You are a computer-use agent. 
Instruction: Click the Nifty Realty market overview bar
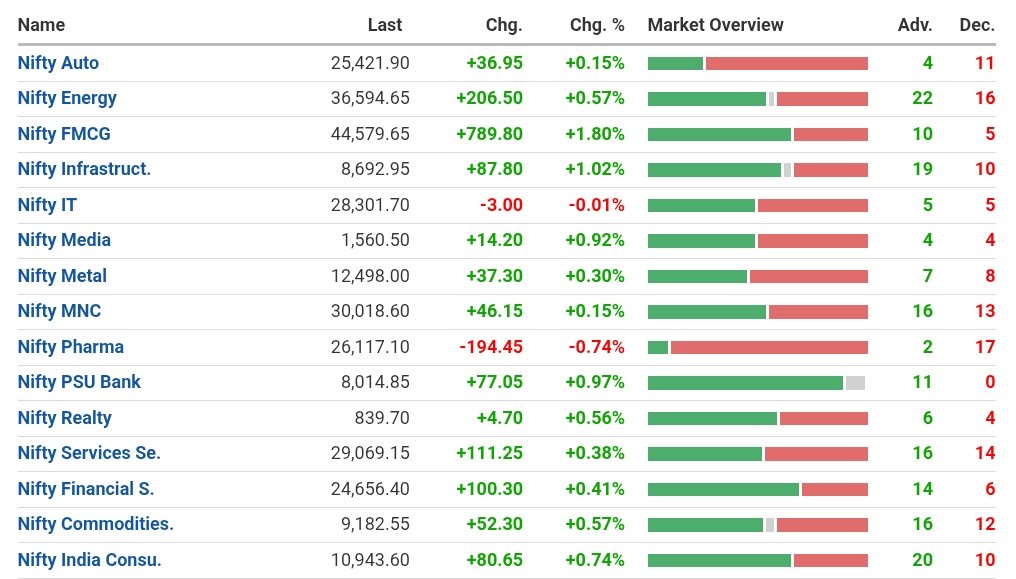pos(757,418)
